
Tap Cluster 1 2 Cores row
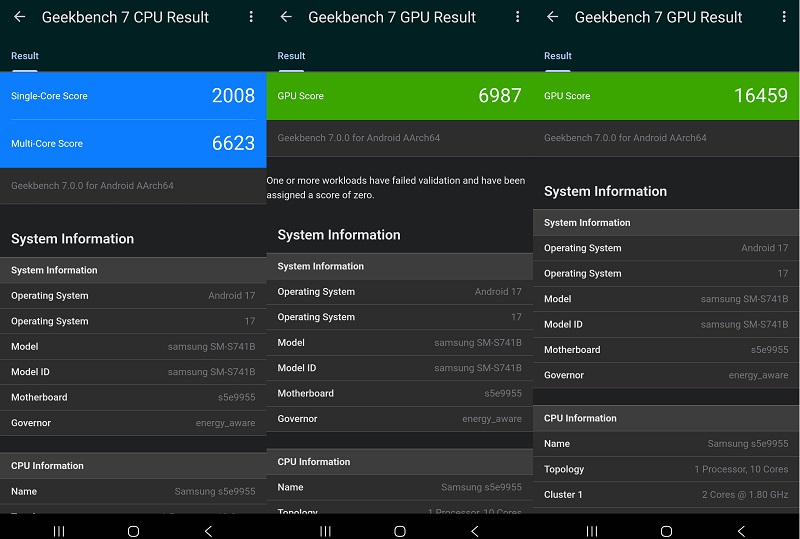point(666,495)
